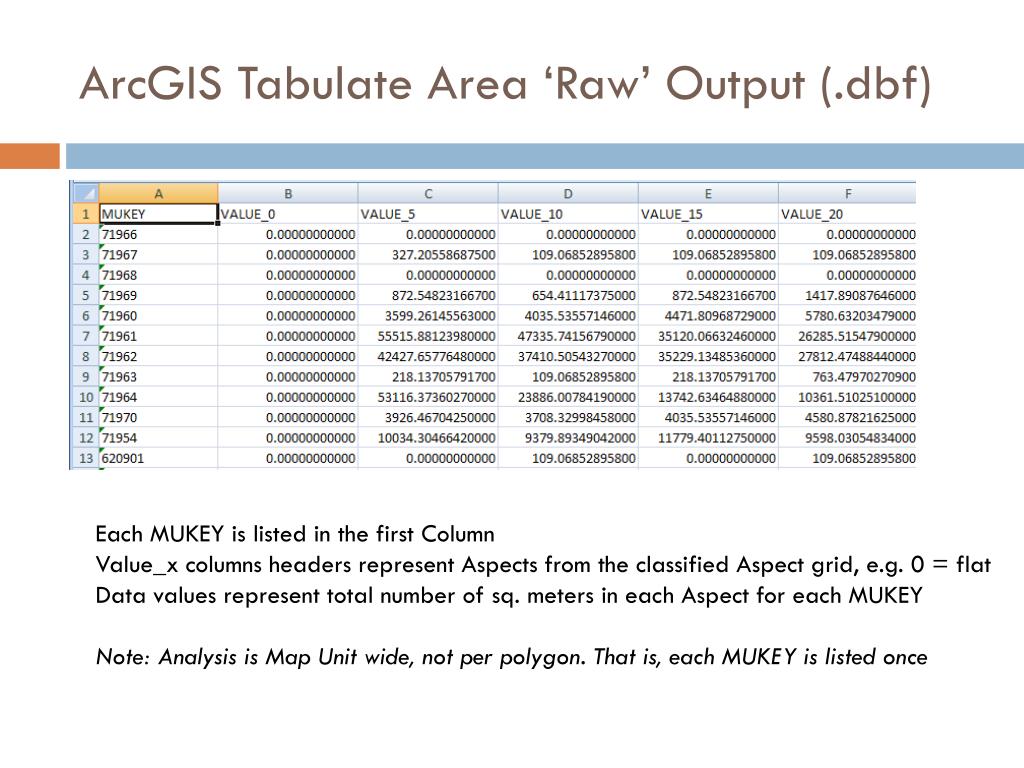Click 'Each MUKEY is listed in the first Column'
1024x768 pixels.
295,534
